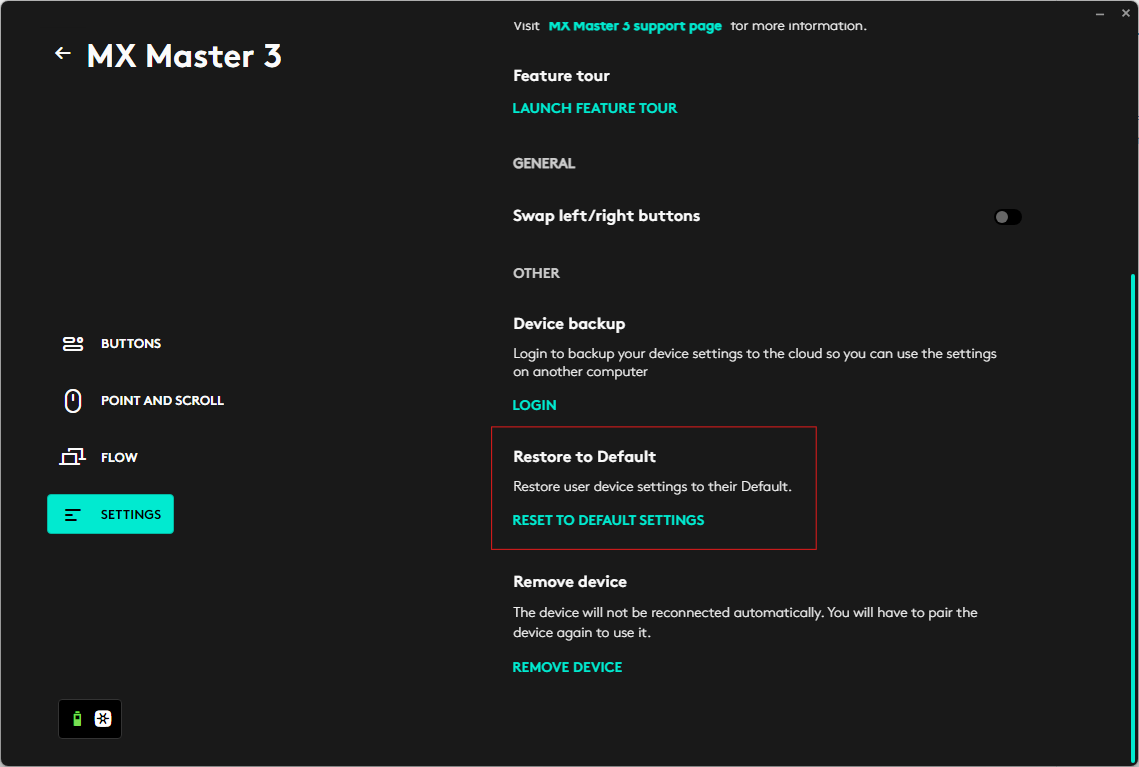Click REMOVE DEVICE link
Screen dimensions: 1139x767
pos(567,667)
